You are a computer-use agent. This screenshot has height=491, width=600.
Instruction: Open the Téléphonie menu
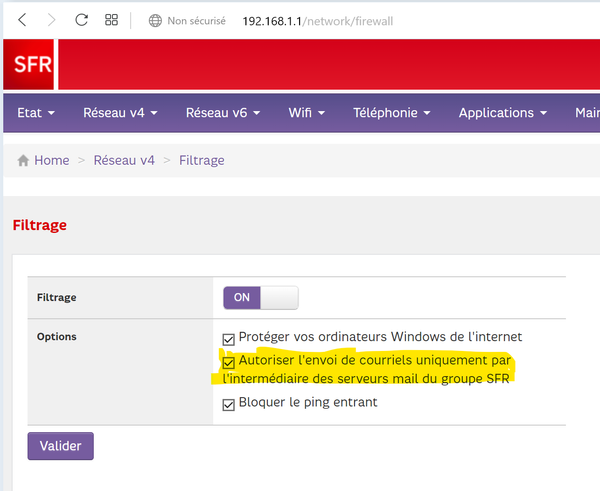click(x=391, y=113)
